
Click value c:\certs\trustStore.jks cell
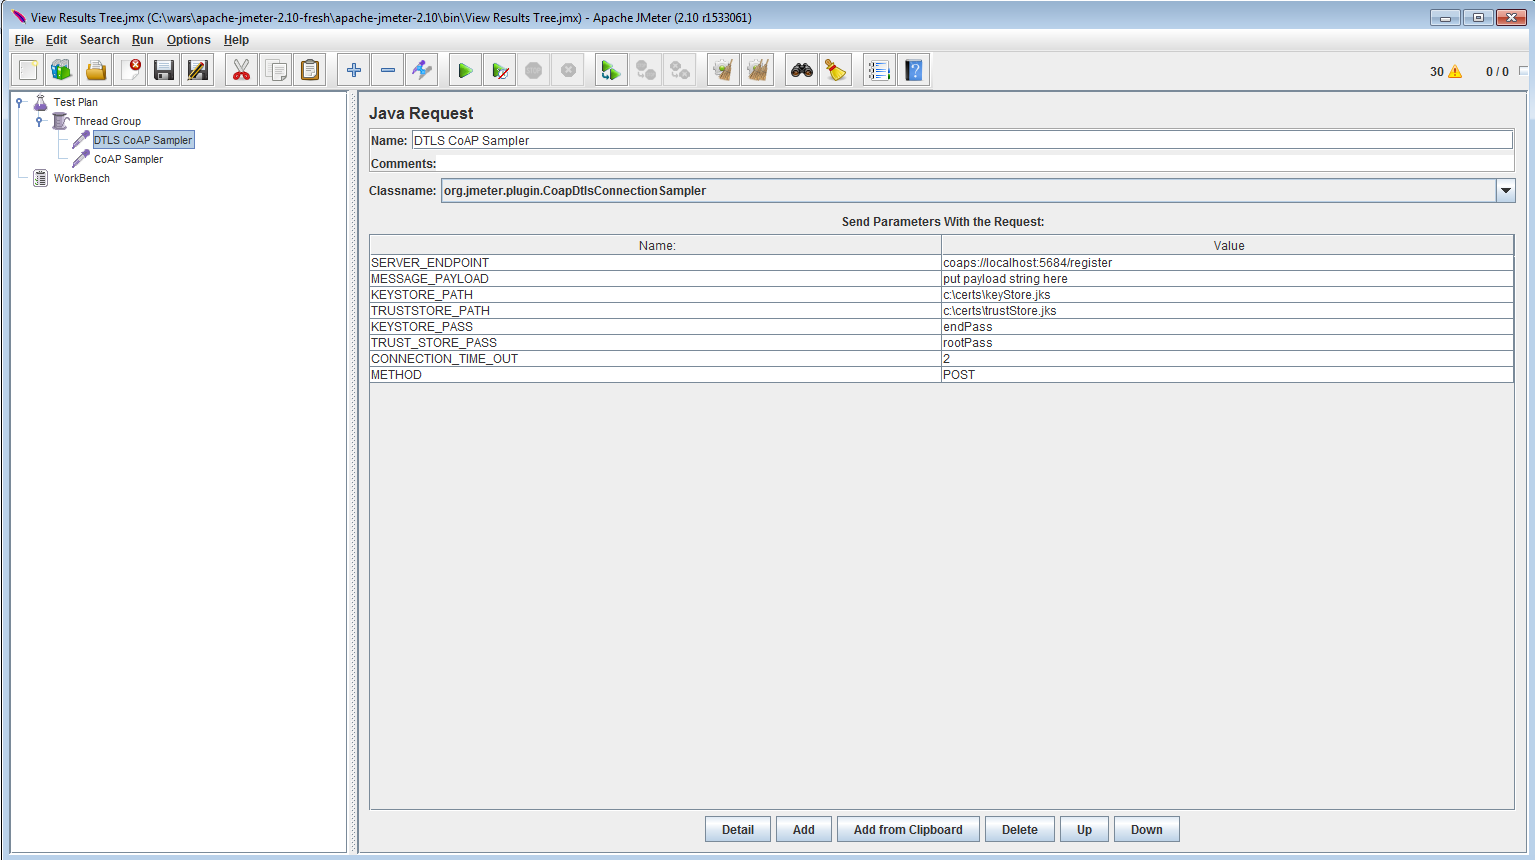point(1228,311)
